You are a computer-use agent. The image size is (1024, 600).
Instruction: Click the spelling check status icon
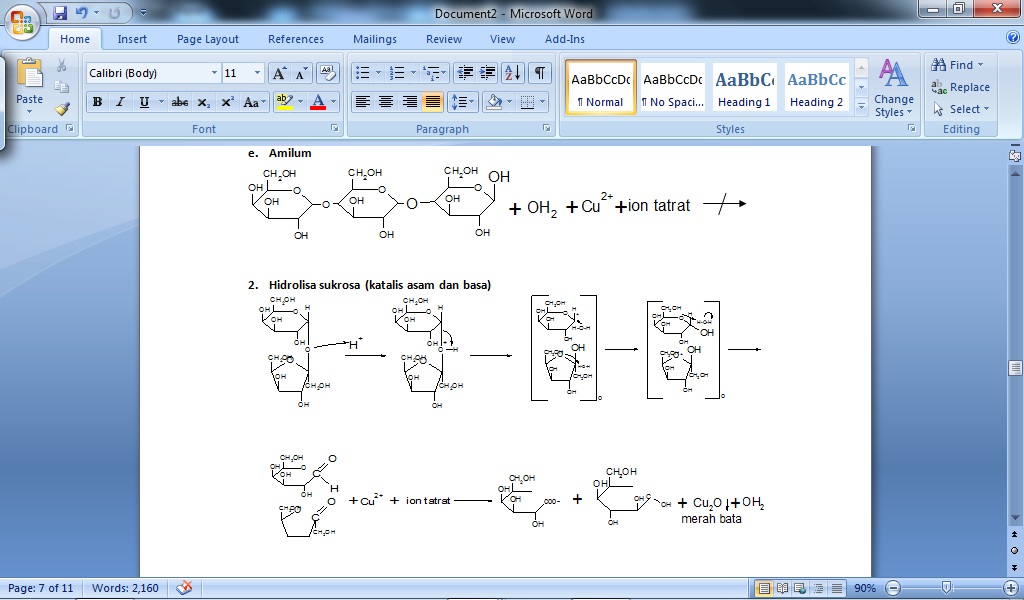point(184,588)
